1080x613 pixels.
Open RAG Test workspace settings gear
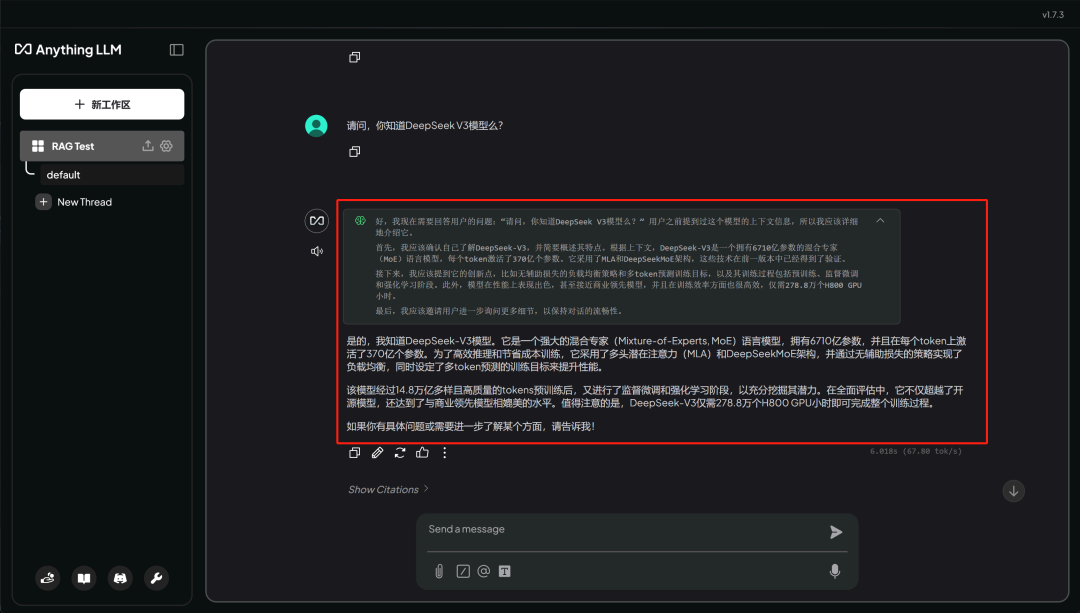pos(166,146)
